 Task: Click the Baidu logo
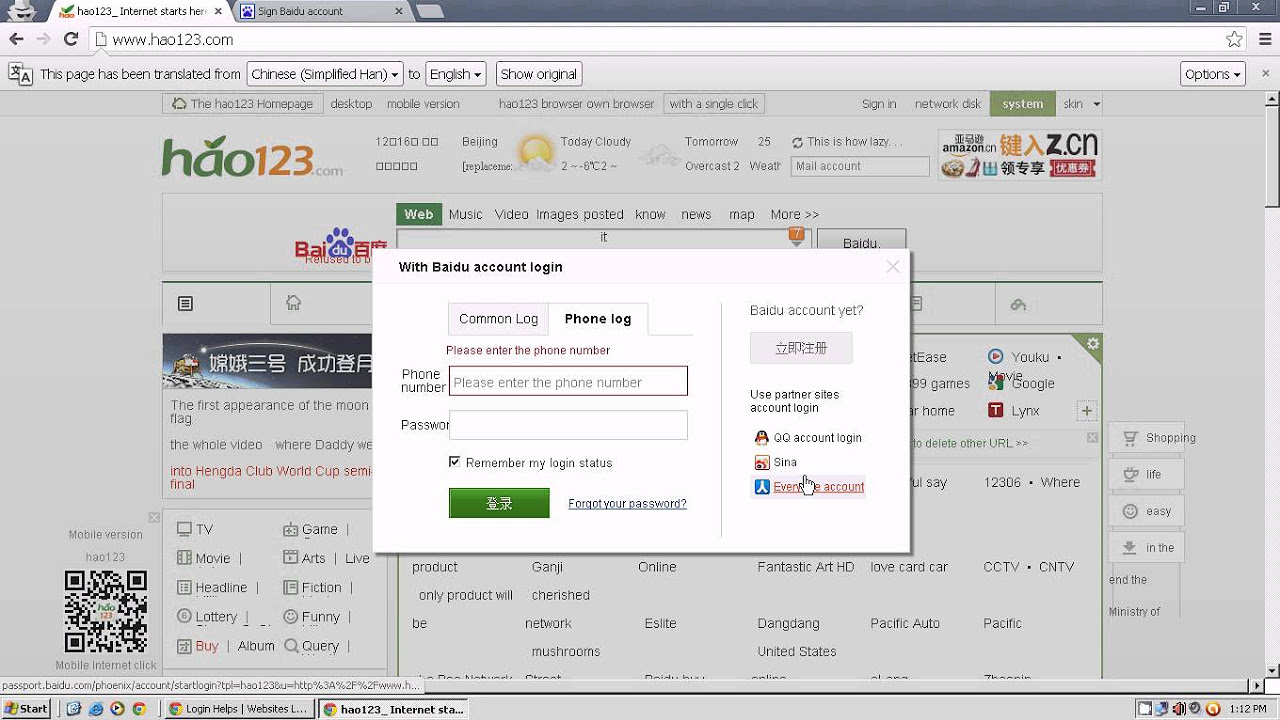(340, 245)
